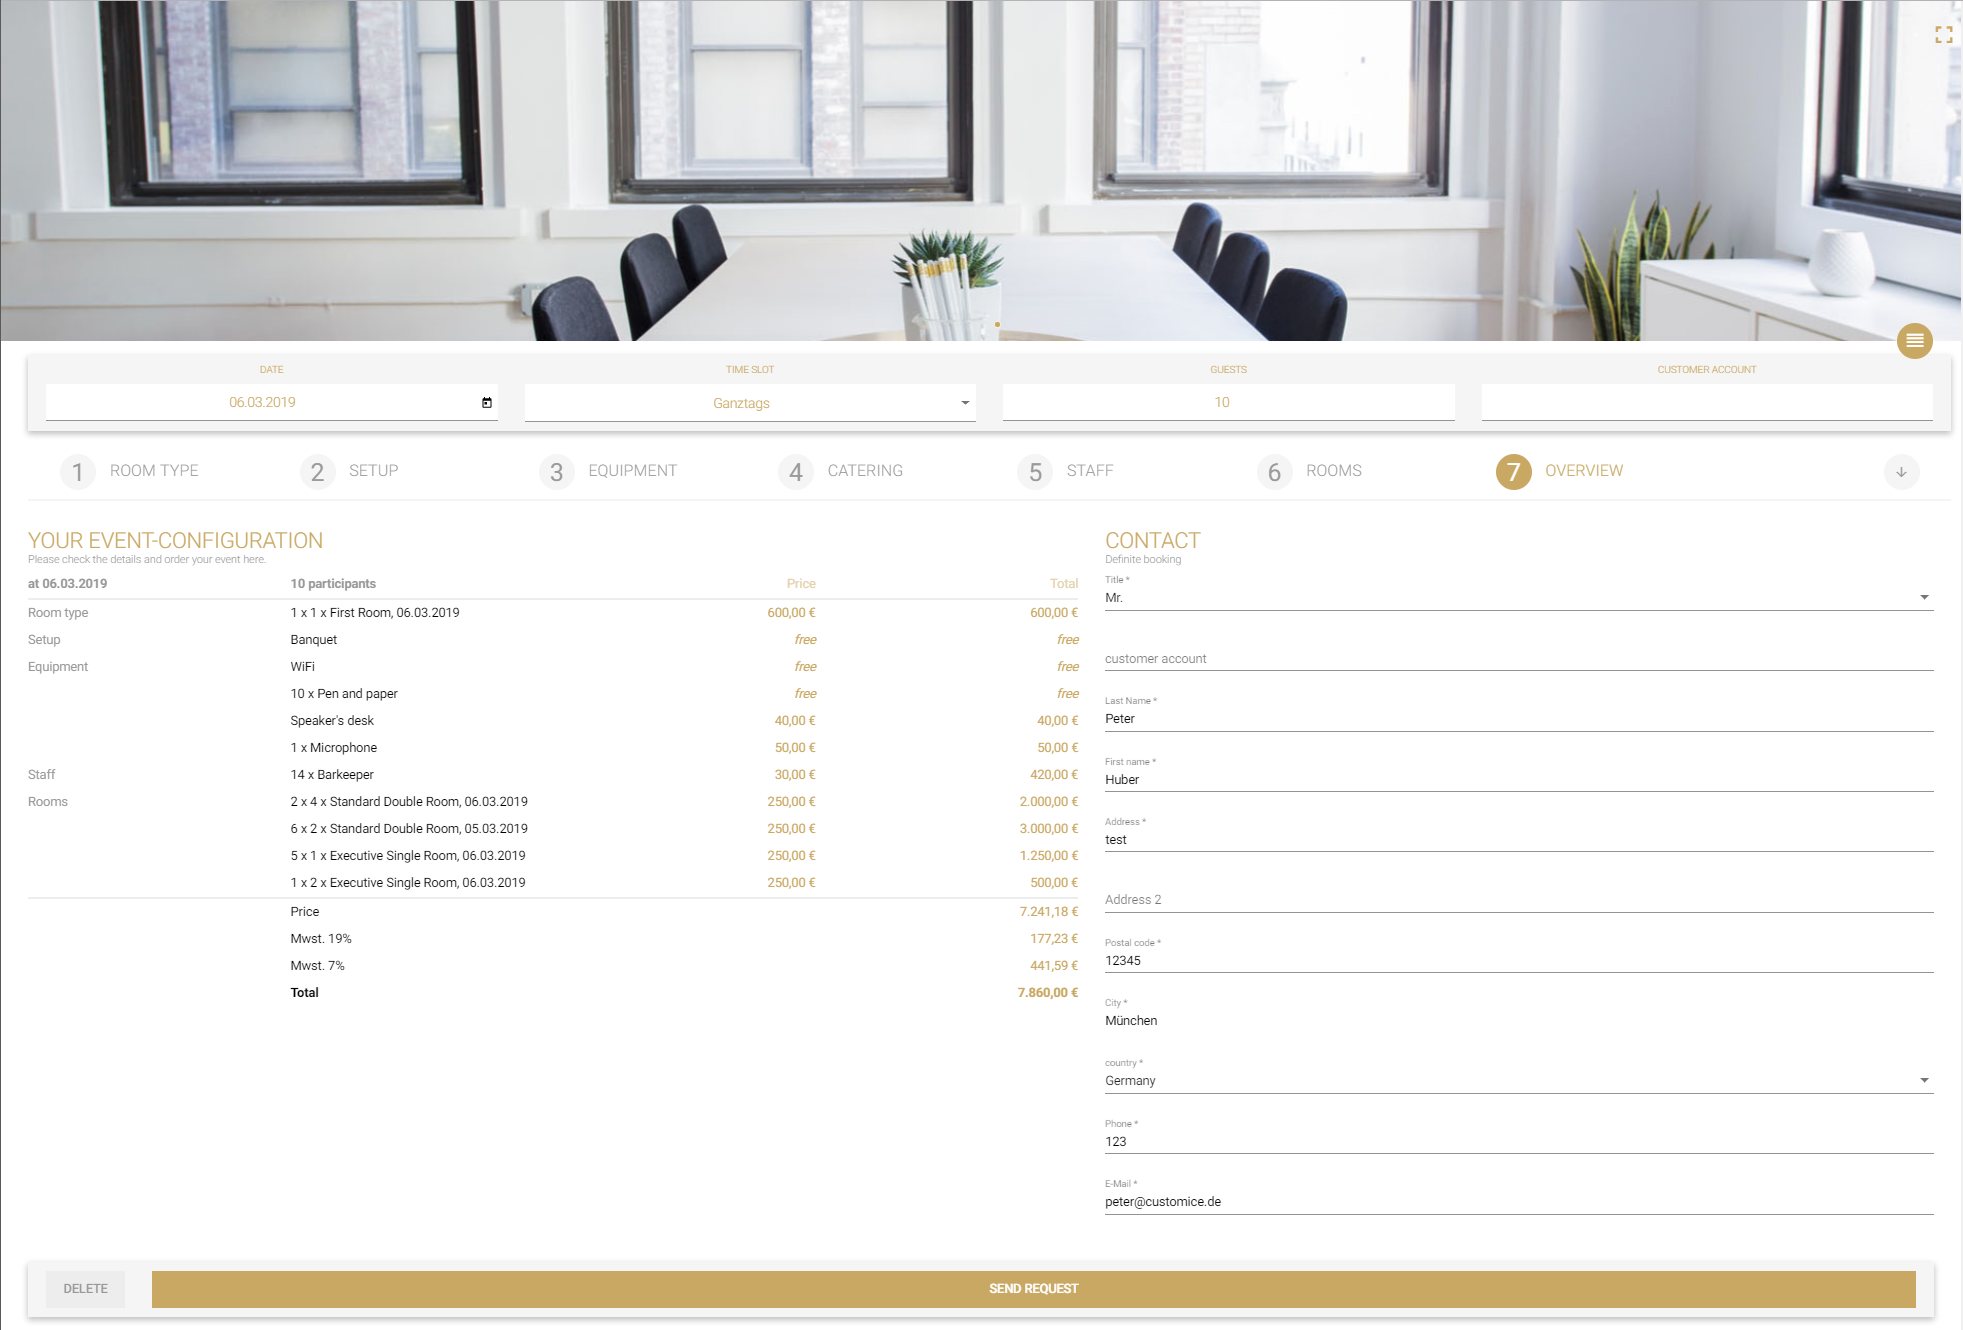This screenshot has height=1330, width=1963.
Task: Click the fullscreen icon on the hero image
Action: pos(1943,35)
